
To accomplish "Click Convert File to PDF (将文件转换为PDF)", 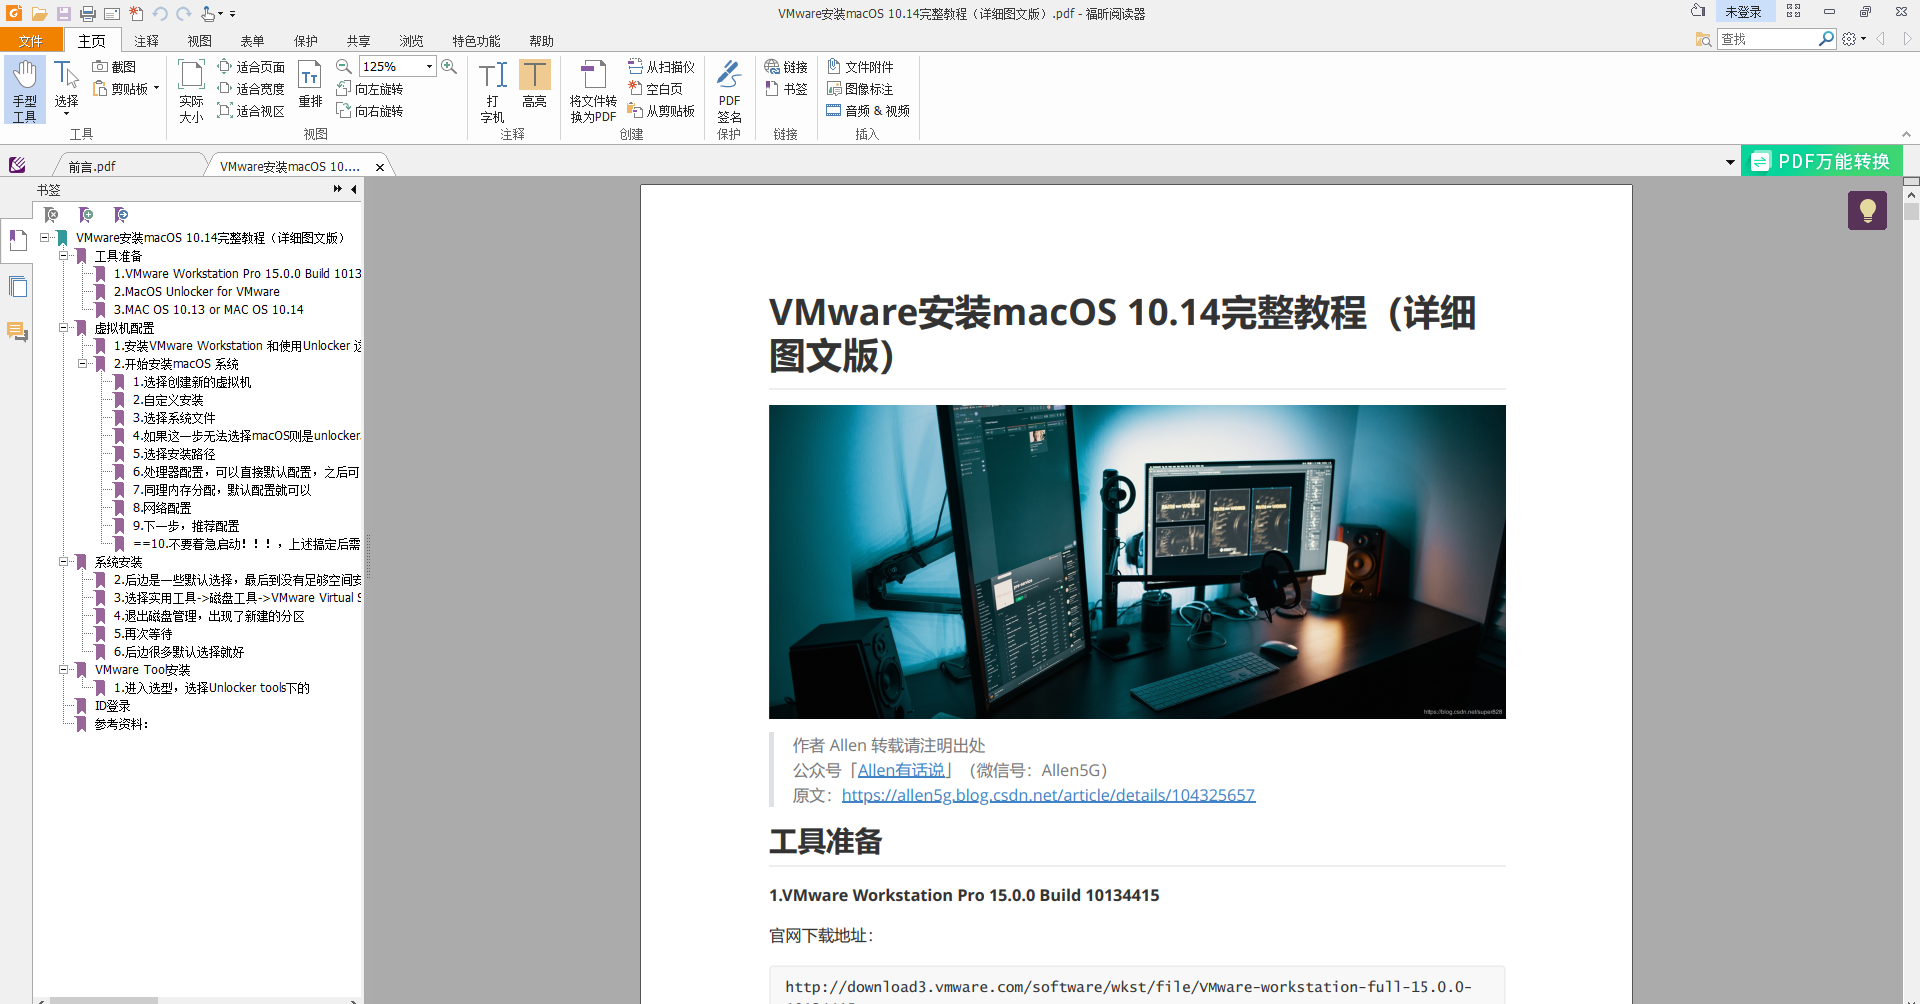I will (x=593, y=91).
